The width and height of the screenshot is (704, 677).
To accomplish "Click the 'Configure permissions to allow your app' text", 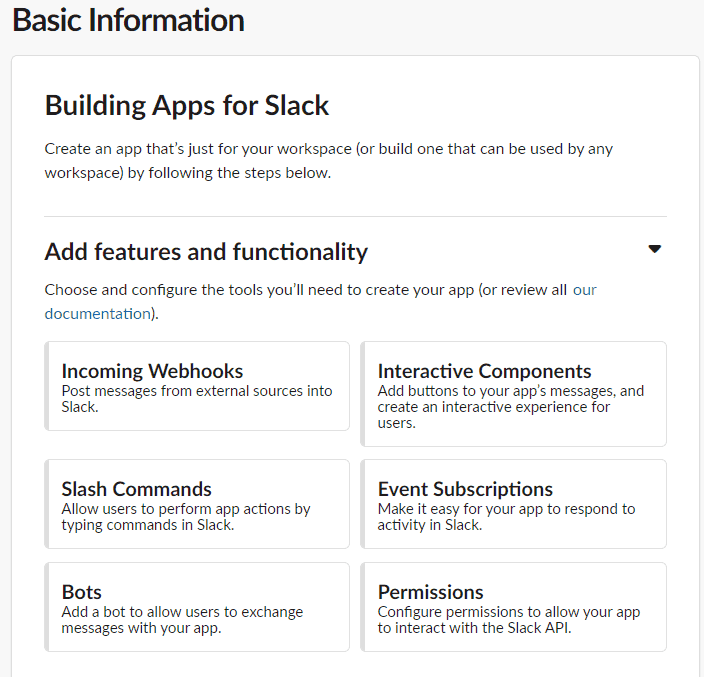I will click(509, 620).
